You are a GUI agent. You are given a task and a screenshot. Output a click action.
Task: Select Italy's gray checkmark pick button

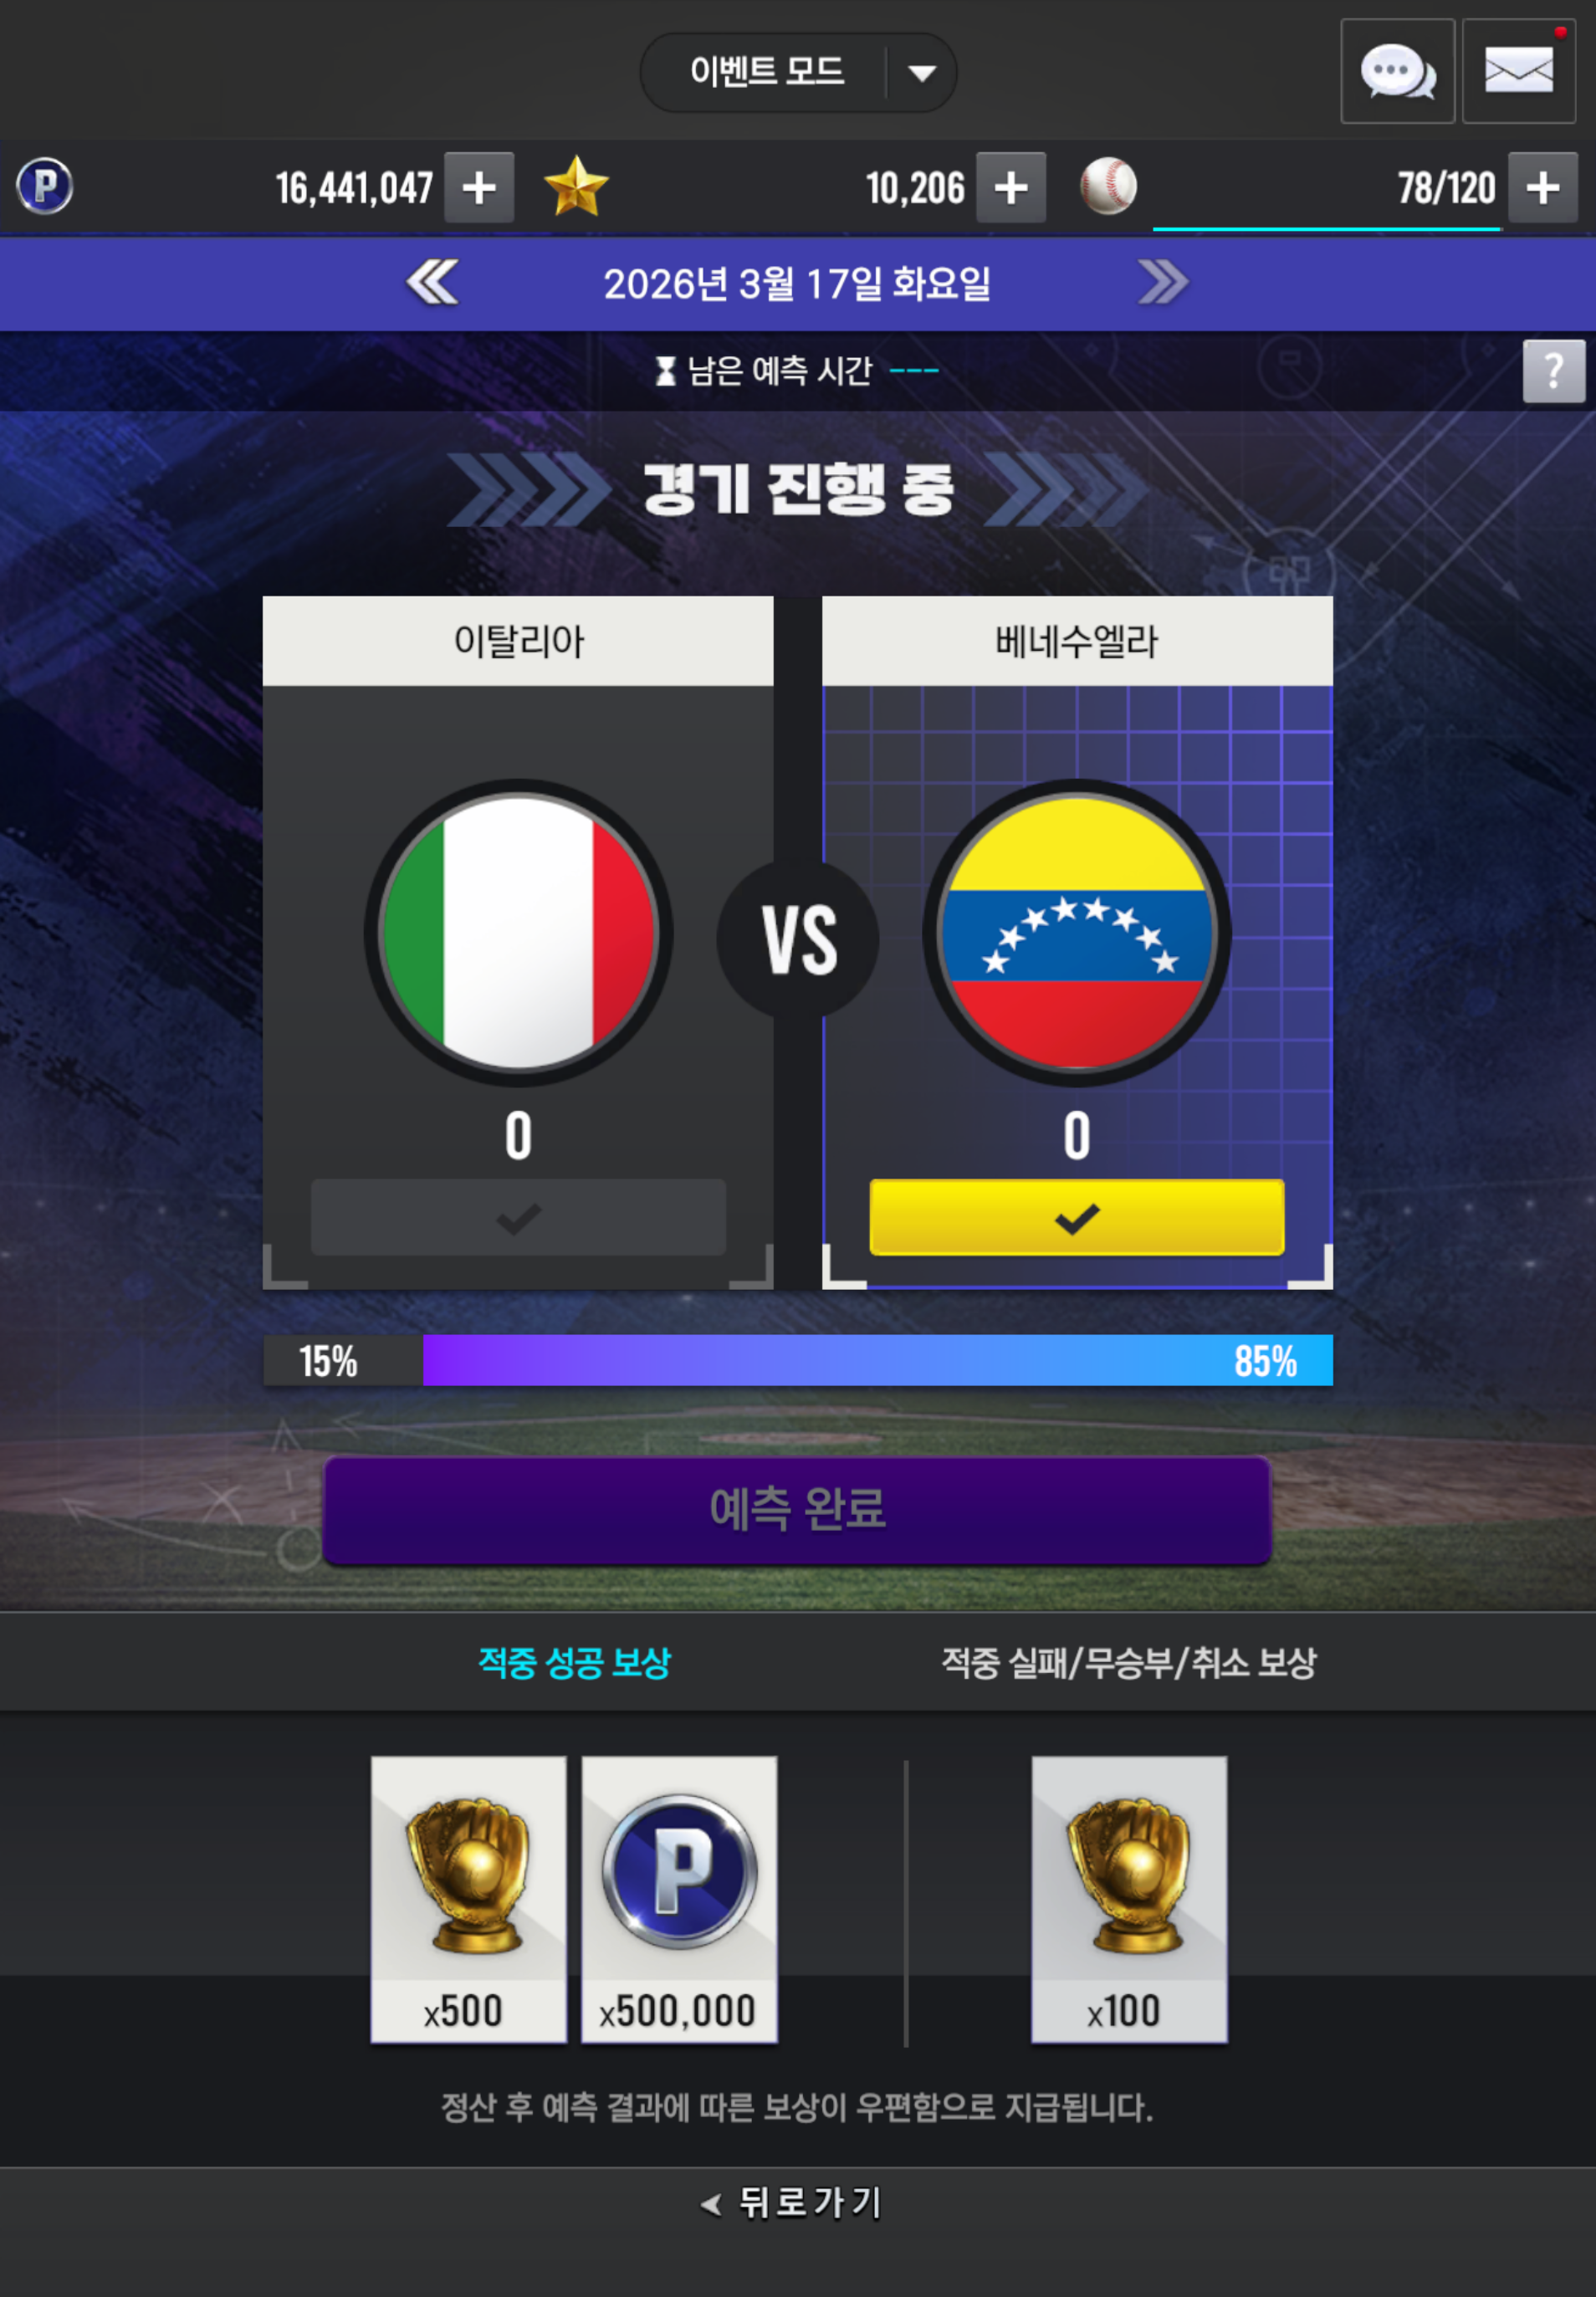click(x=518, y=1217)
